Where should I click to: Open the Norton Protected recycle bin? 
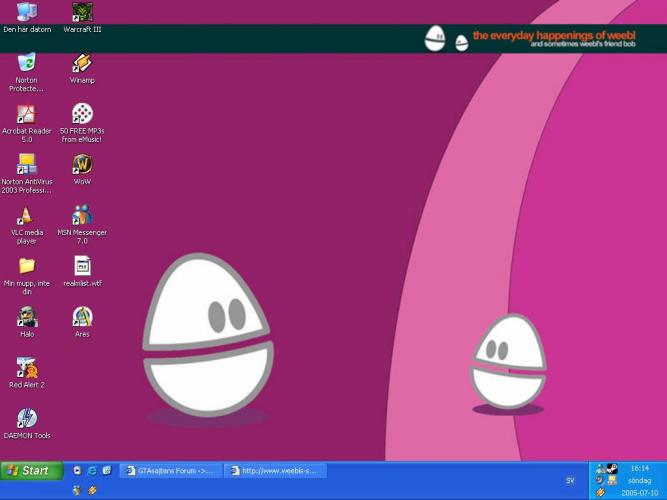click(x=27, y=63)
